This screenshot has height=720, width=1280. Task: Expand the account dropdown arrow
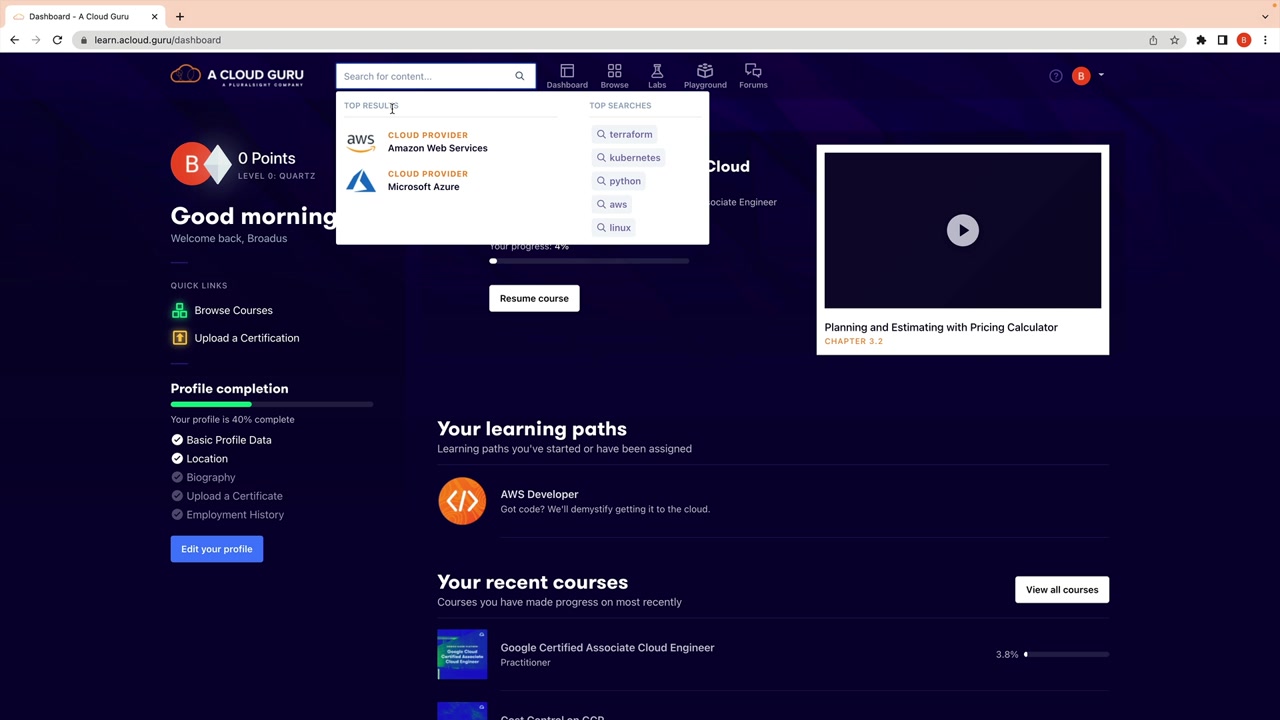click(1101, 75)
